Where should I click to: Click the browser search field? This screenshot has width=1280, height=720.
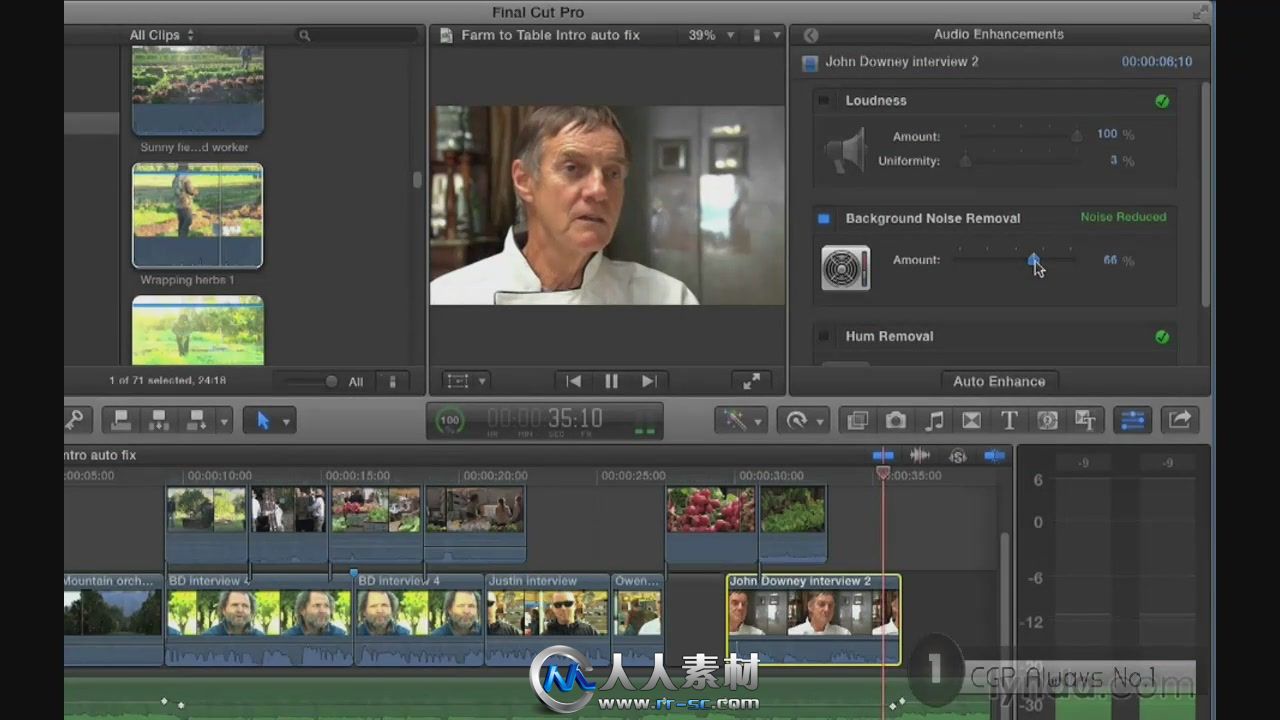357,35
